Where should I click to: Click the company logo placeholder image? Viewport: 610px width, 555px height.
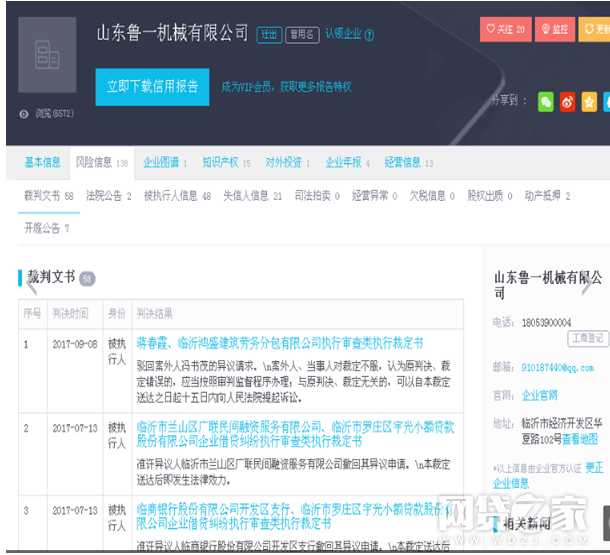click(x=47, y=54)
